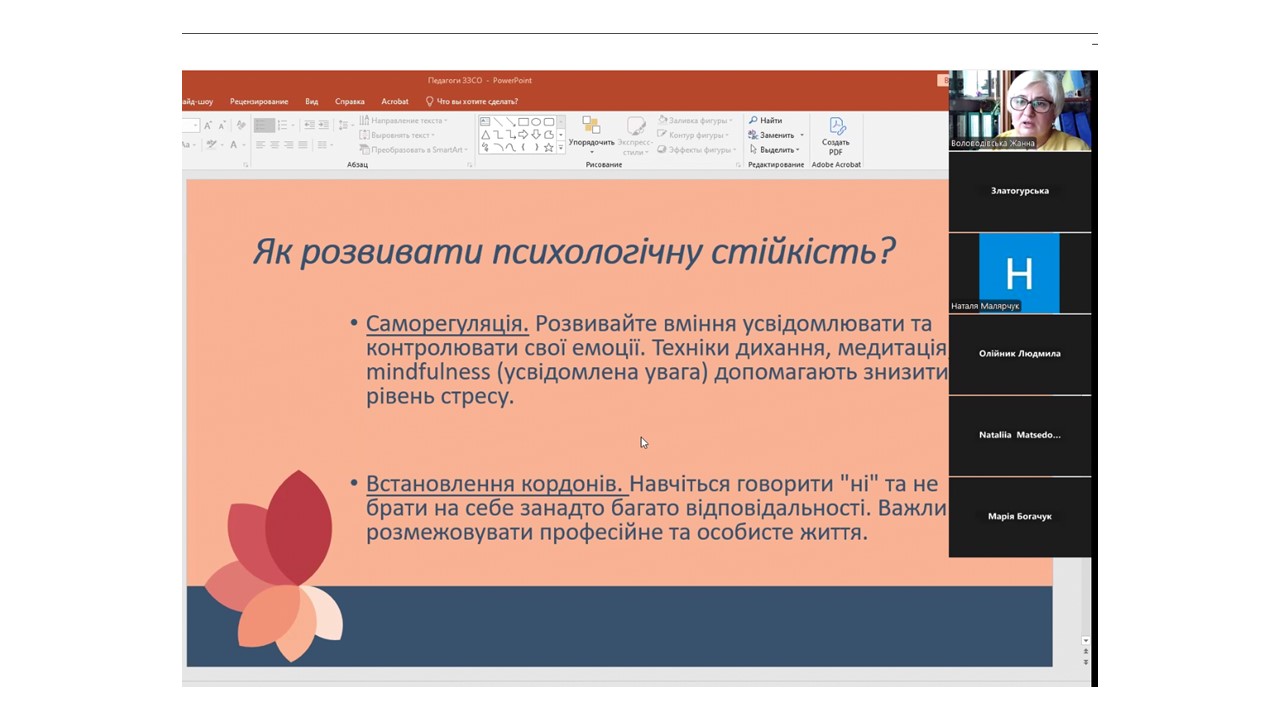Select the curve shape

tap(511, 147)
